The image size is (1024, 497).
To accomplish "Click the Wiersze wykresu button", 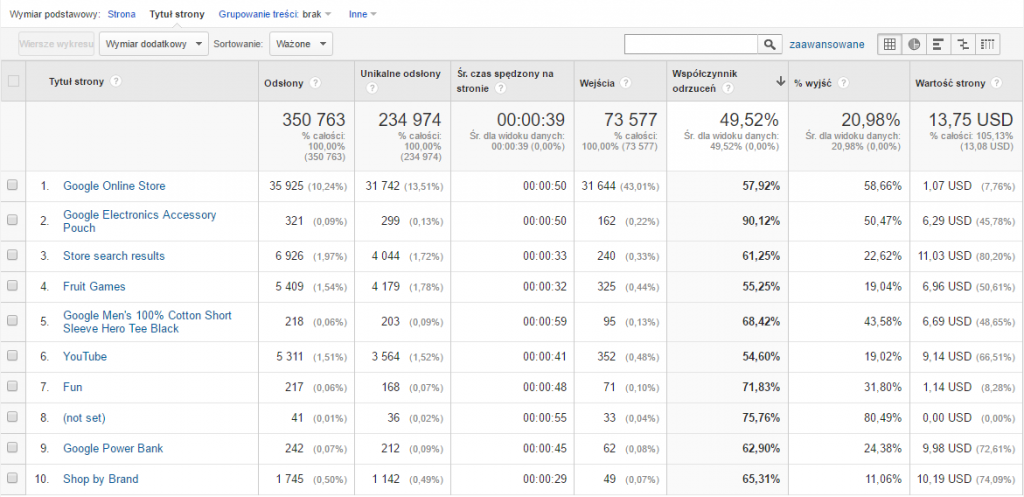I will click(x=56, y=44).
